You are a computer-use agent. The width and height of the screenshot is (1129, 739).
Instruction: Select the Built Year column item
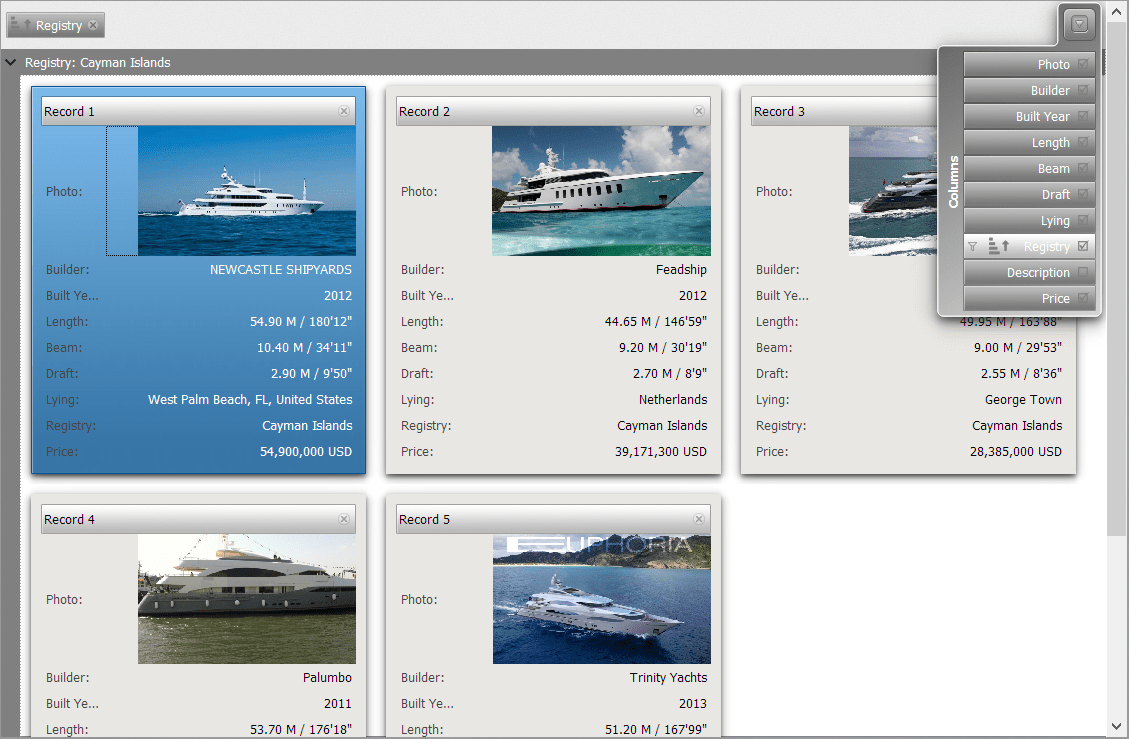[x=1029, y=116]
